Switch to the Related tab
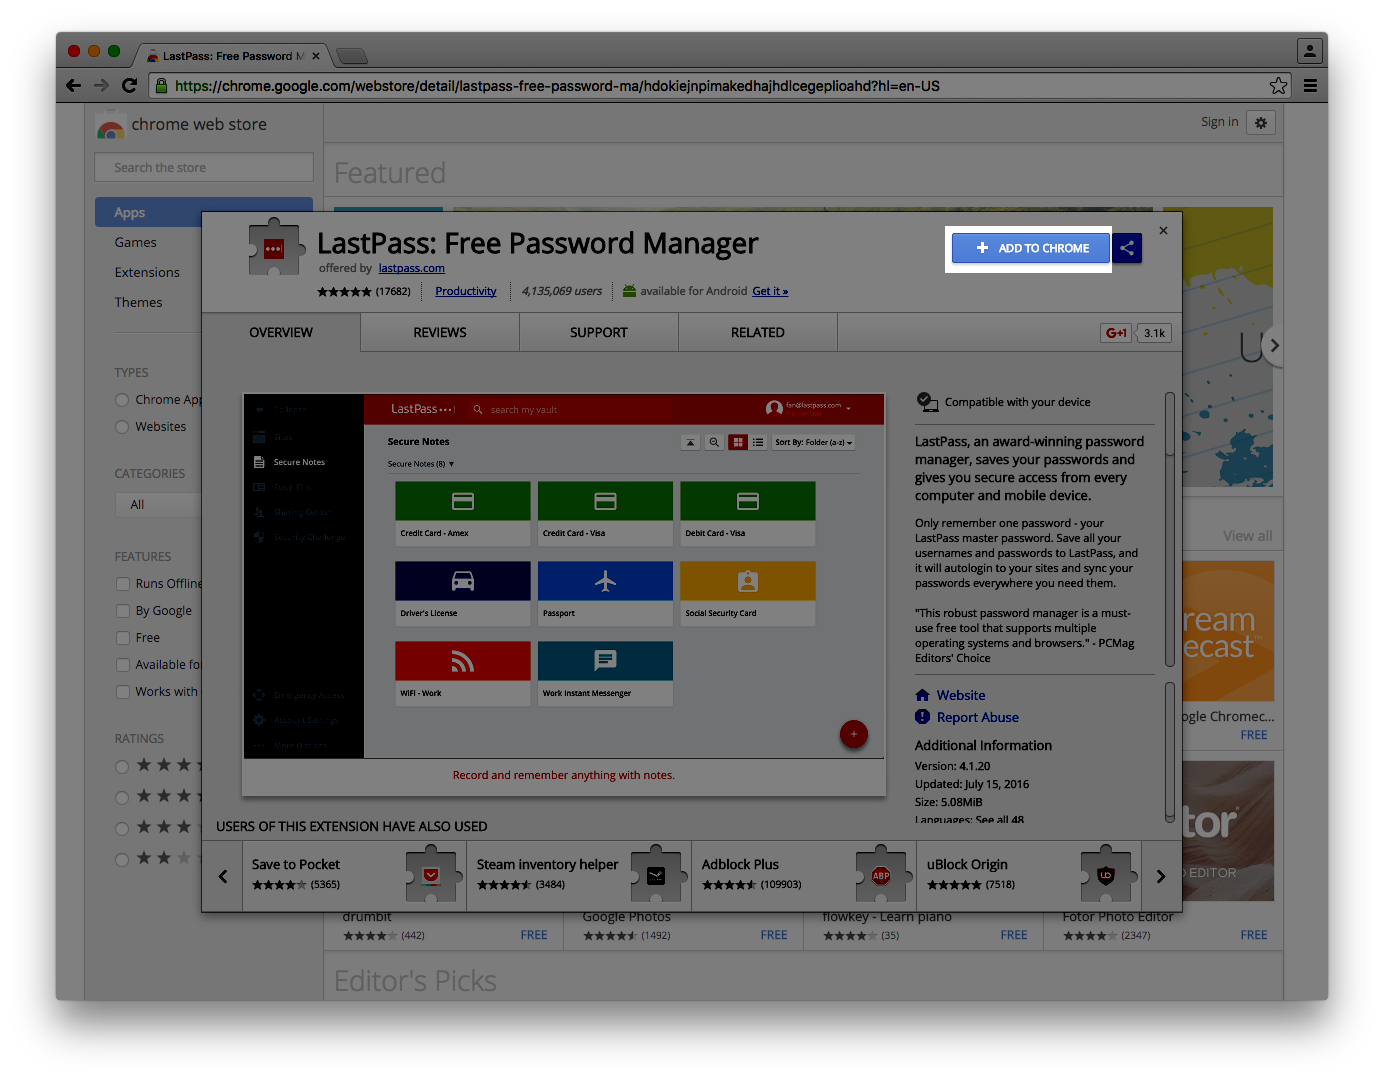Screen dimensions: 1384x1080 pyautogui.click(x=758, y=333)
